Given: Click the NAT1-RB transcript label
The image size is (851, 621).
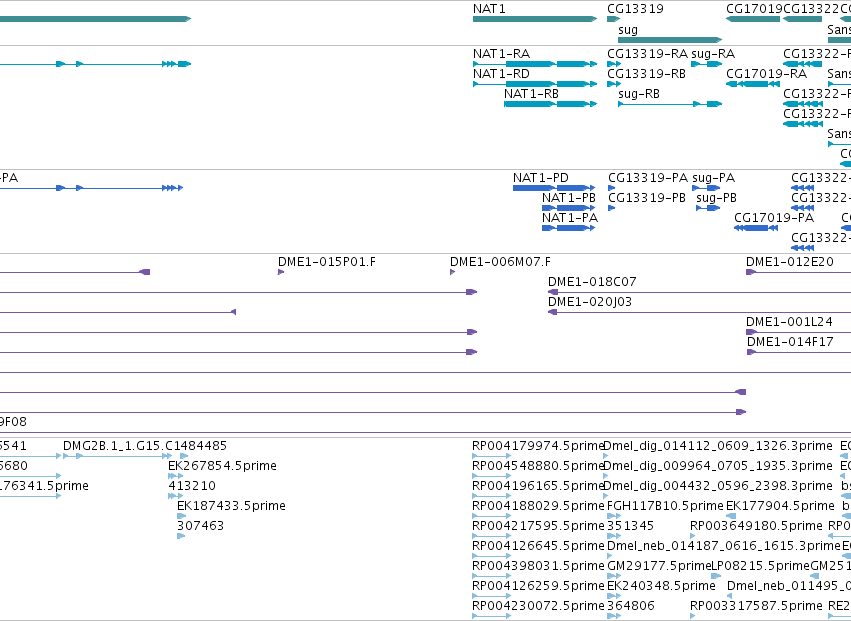Looking at the screenshot, I should (531, 94).
